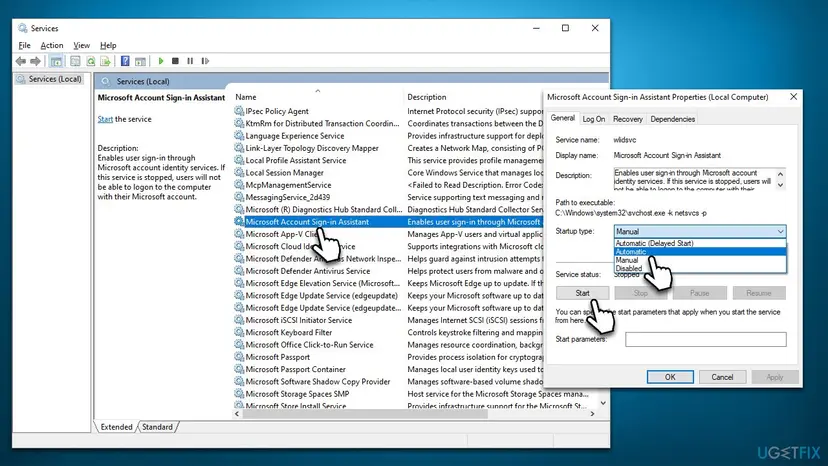Choose Automatic startup type option

click(700, 251)
